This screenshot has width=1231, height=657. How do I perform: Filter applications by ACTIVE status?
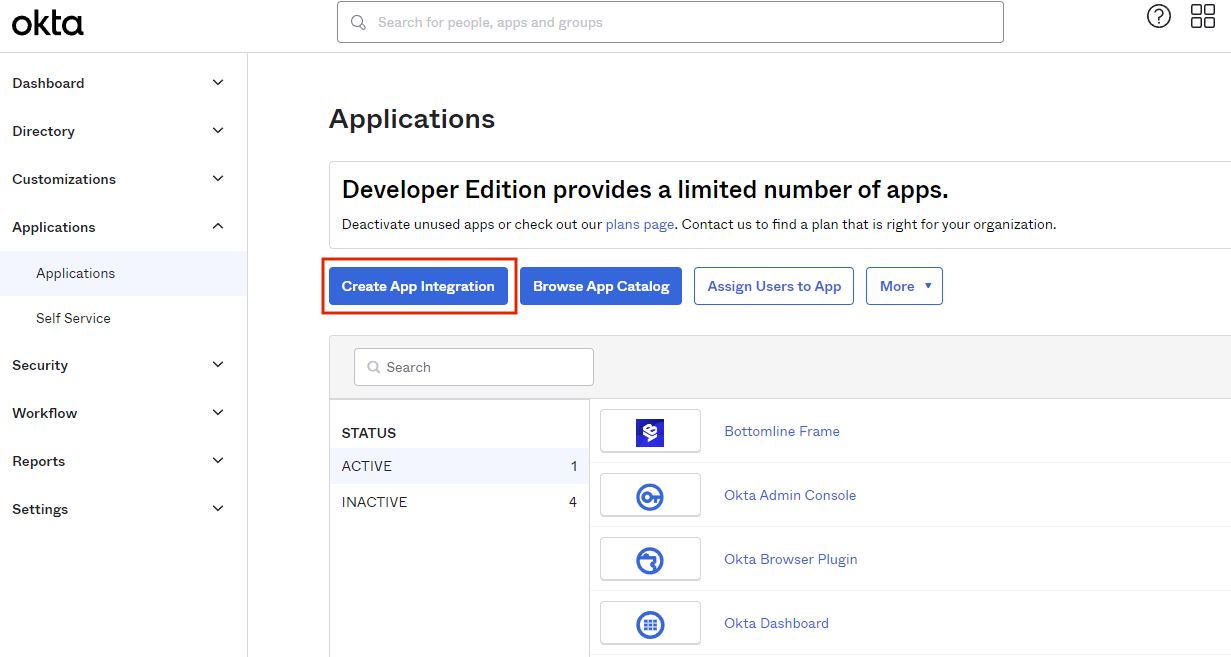tap(367, 466)
